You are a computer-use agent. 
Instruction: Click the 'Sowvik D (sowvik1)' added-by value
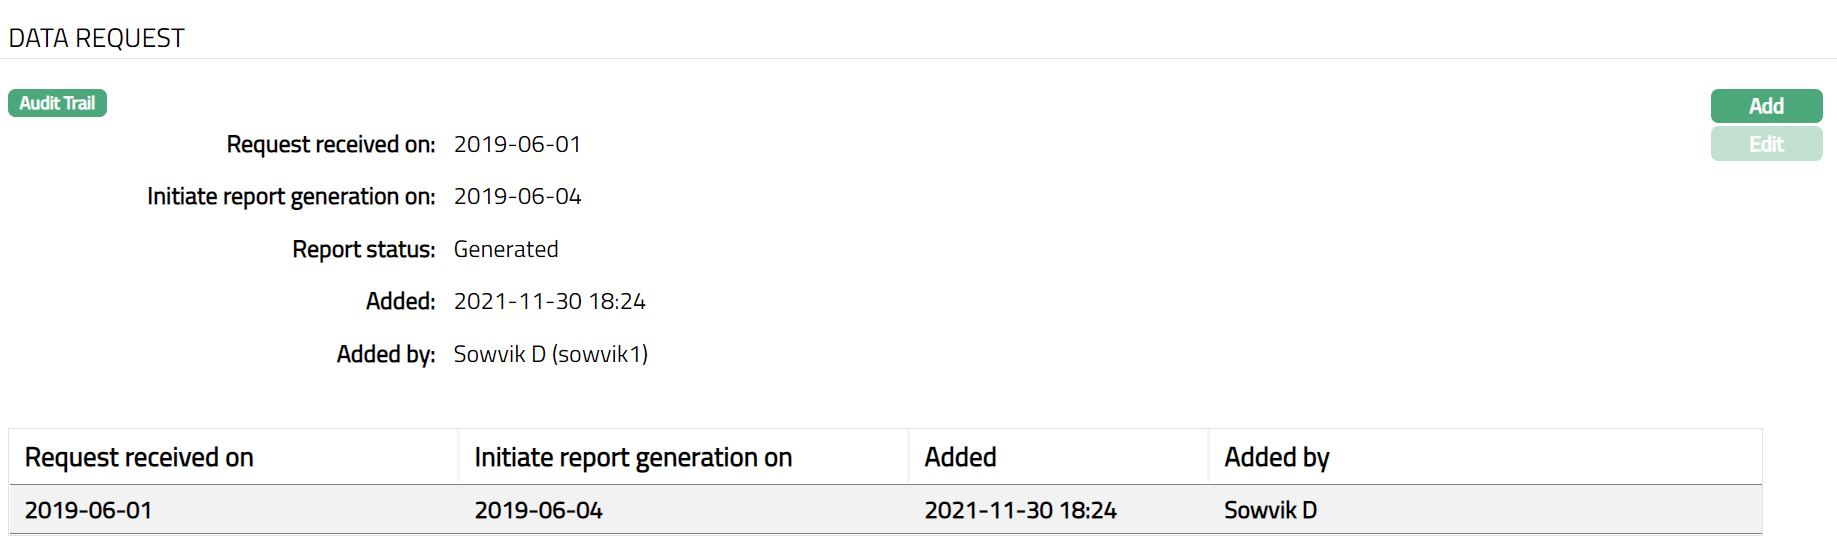(x=550, y=354)
